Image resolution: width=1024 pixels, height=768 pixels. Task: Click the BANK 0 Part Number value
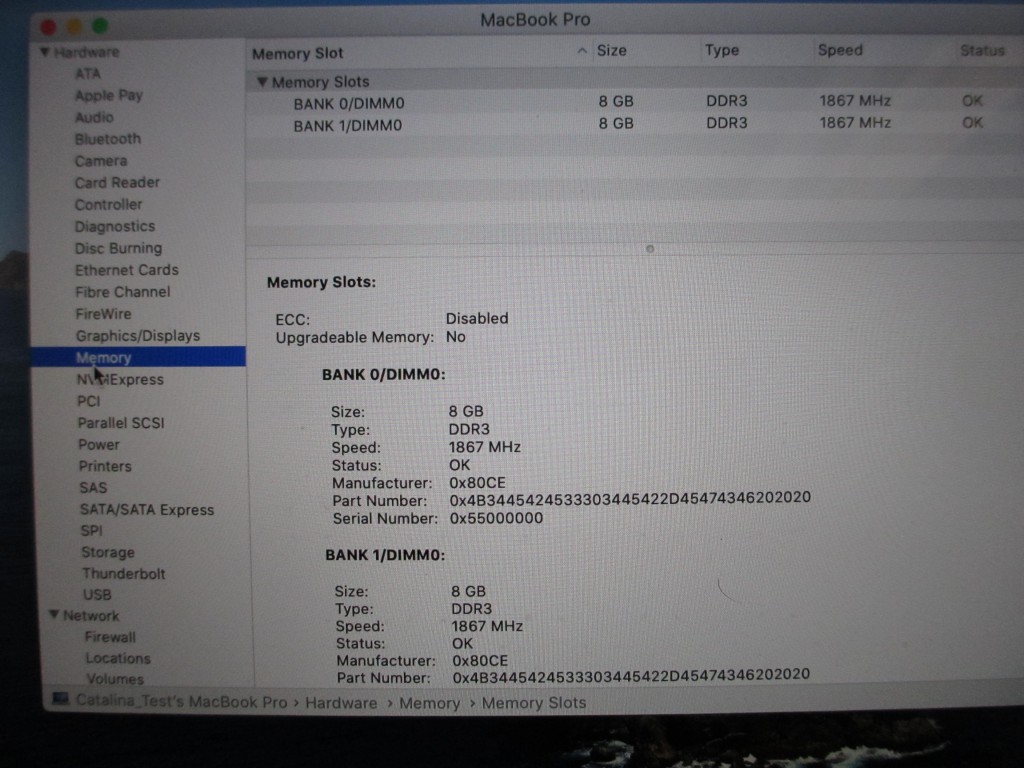tap(630, 500)
